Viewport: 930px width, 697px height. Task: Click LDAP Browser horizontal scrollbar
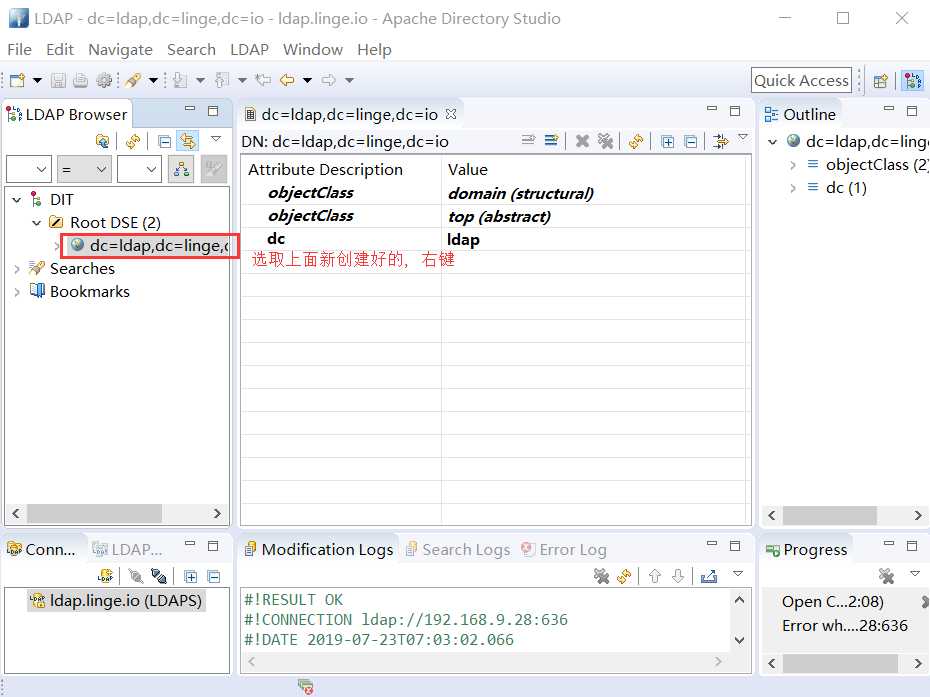click(116, 513)
